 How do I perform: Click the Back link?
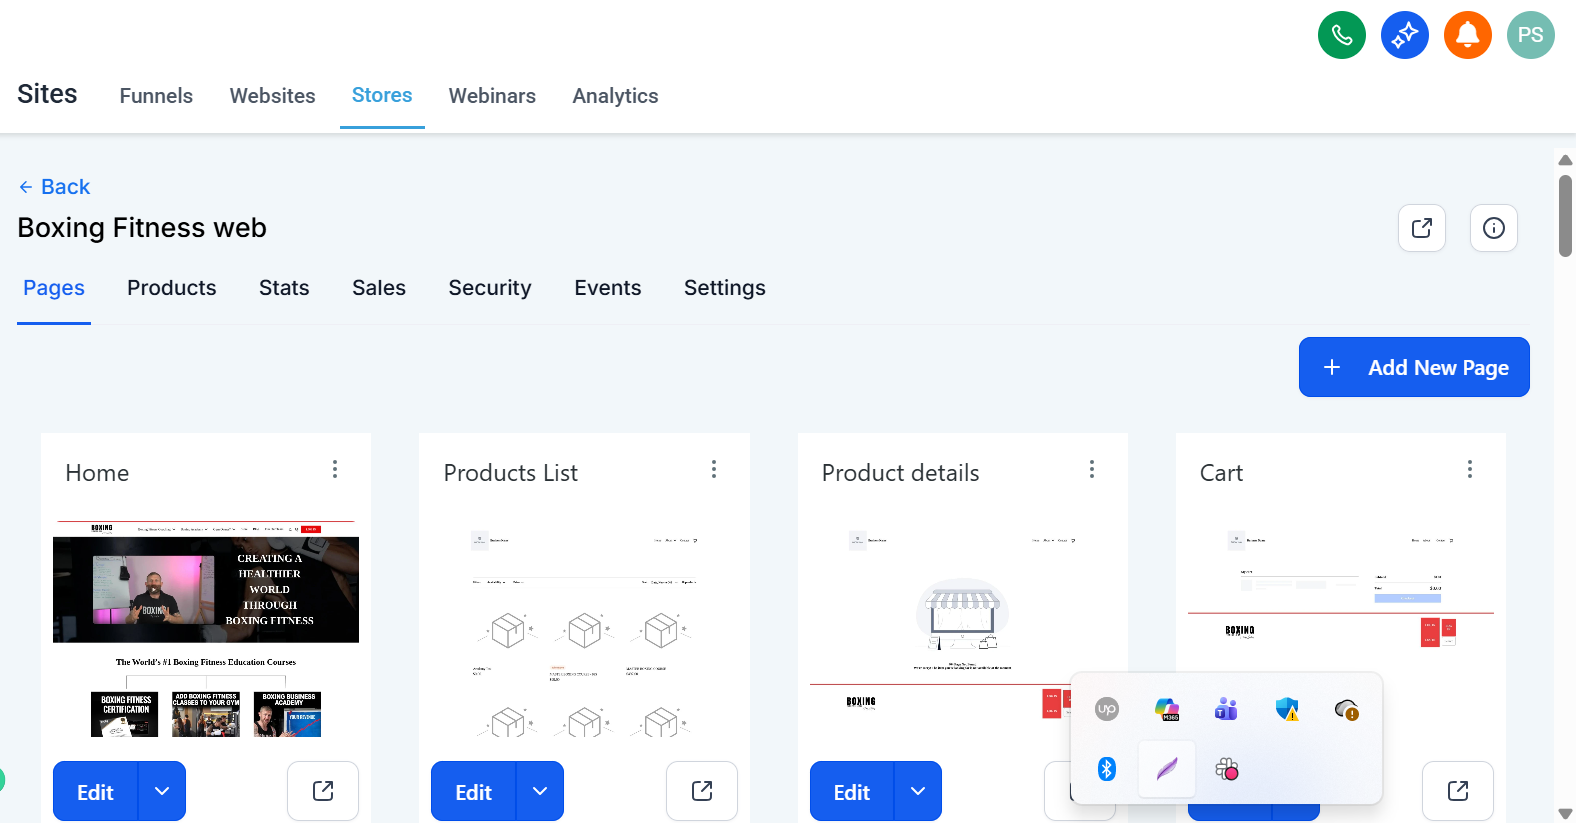[x=54, y=187]
